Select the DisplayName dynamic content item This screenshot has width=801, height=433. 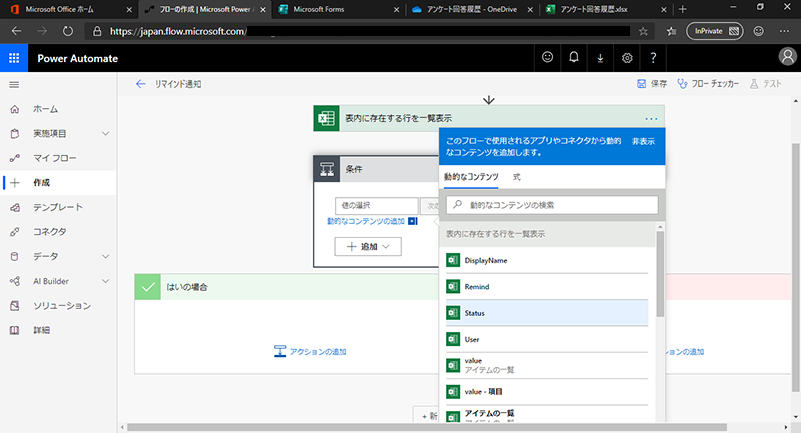point(547,260)
